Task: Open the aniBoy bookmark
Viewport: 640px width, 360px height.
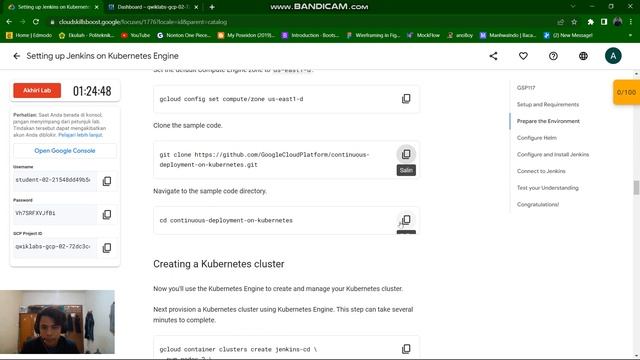Action: (460, 36)
